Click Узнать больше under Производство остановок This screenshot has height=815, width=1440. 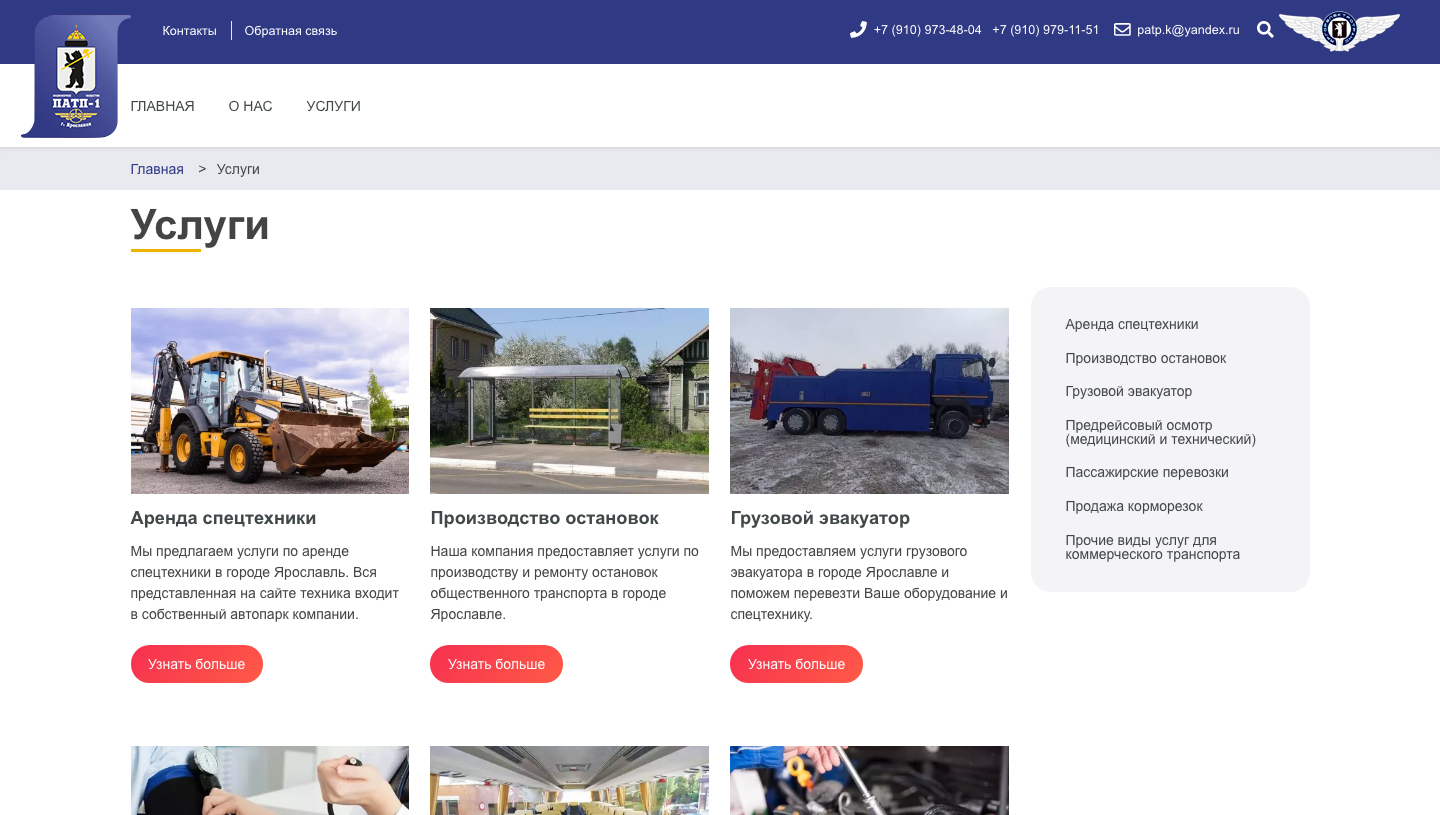[x=496, y=664]
